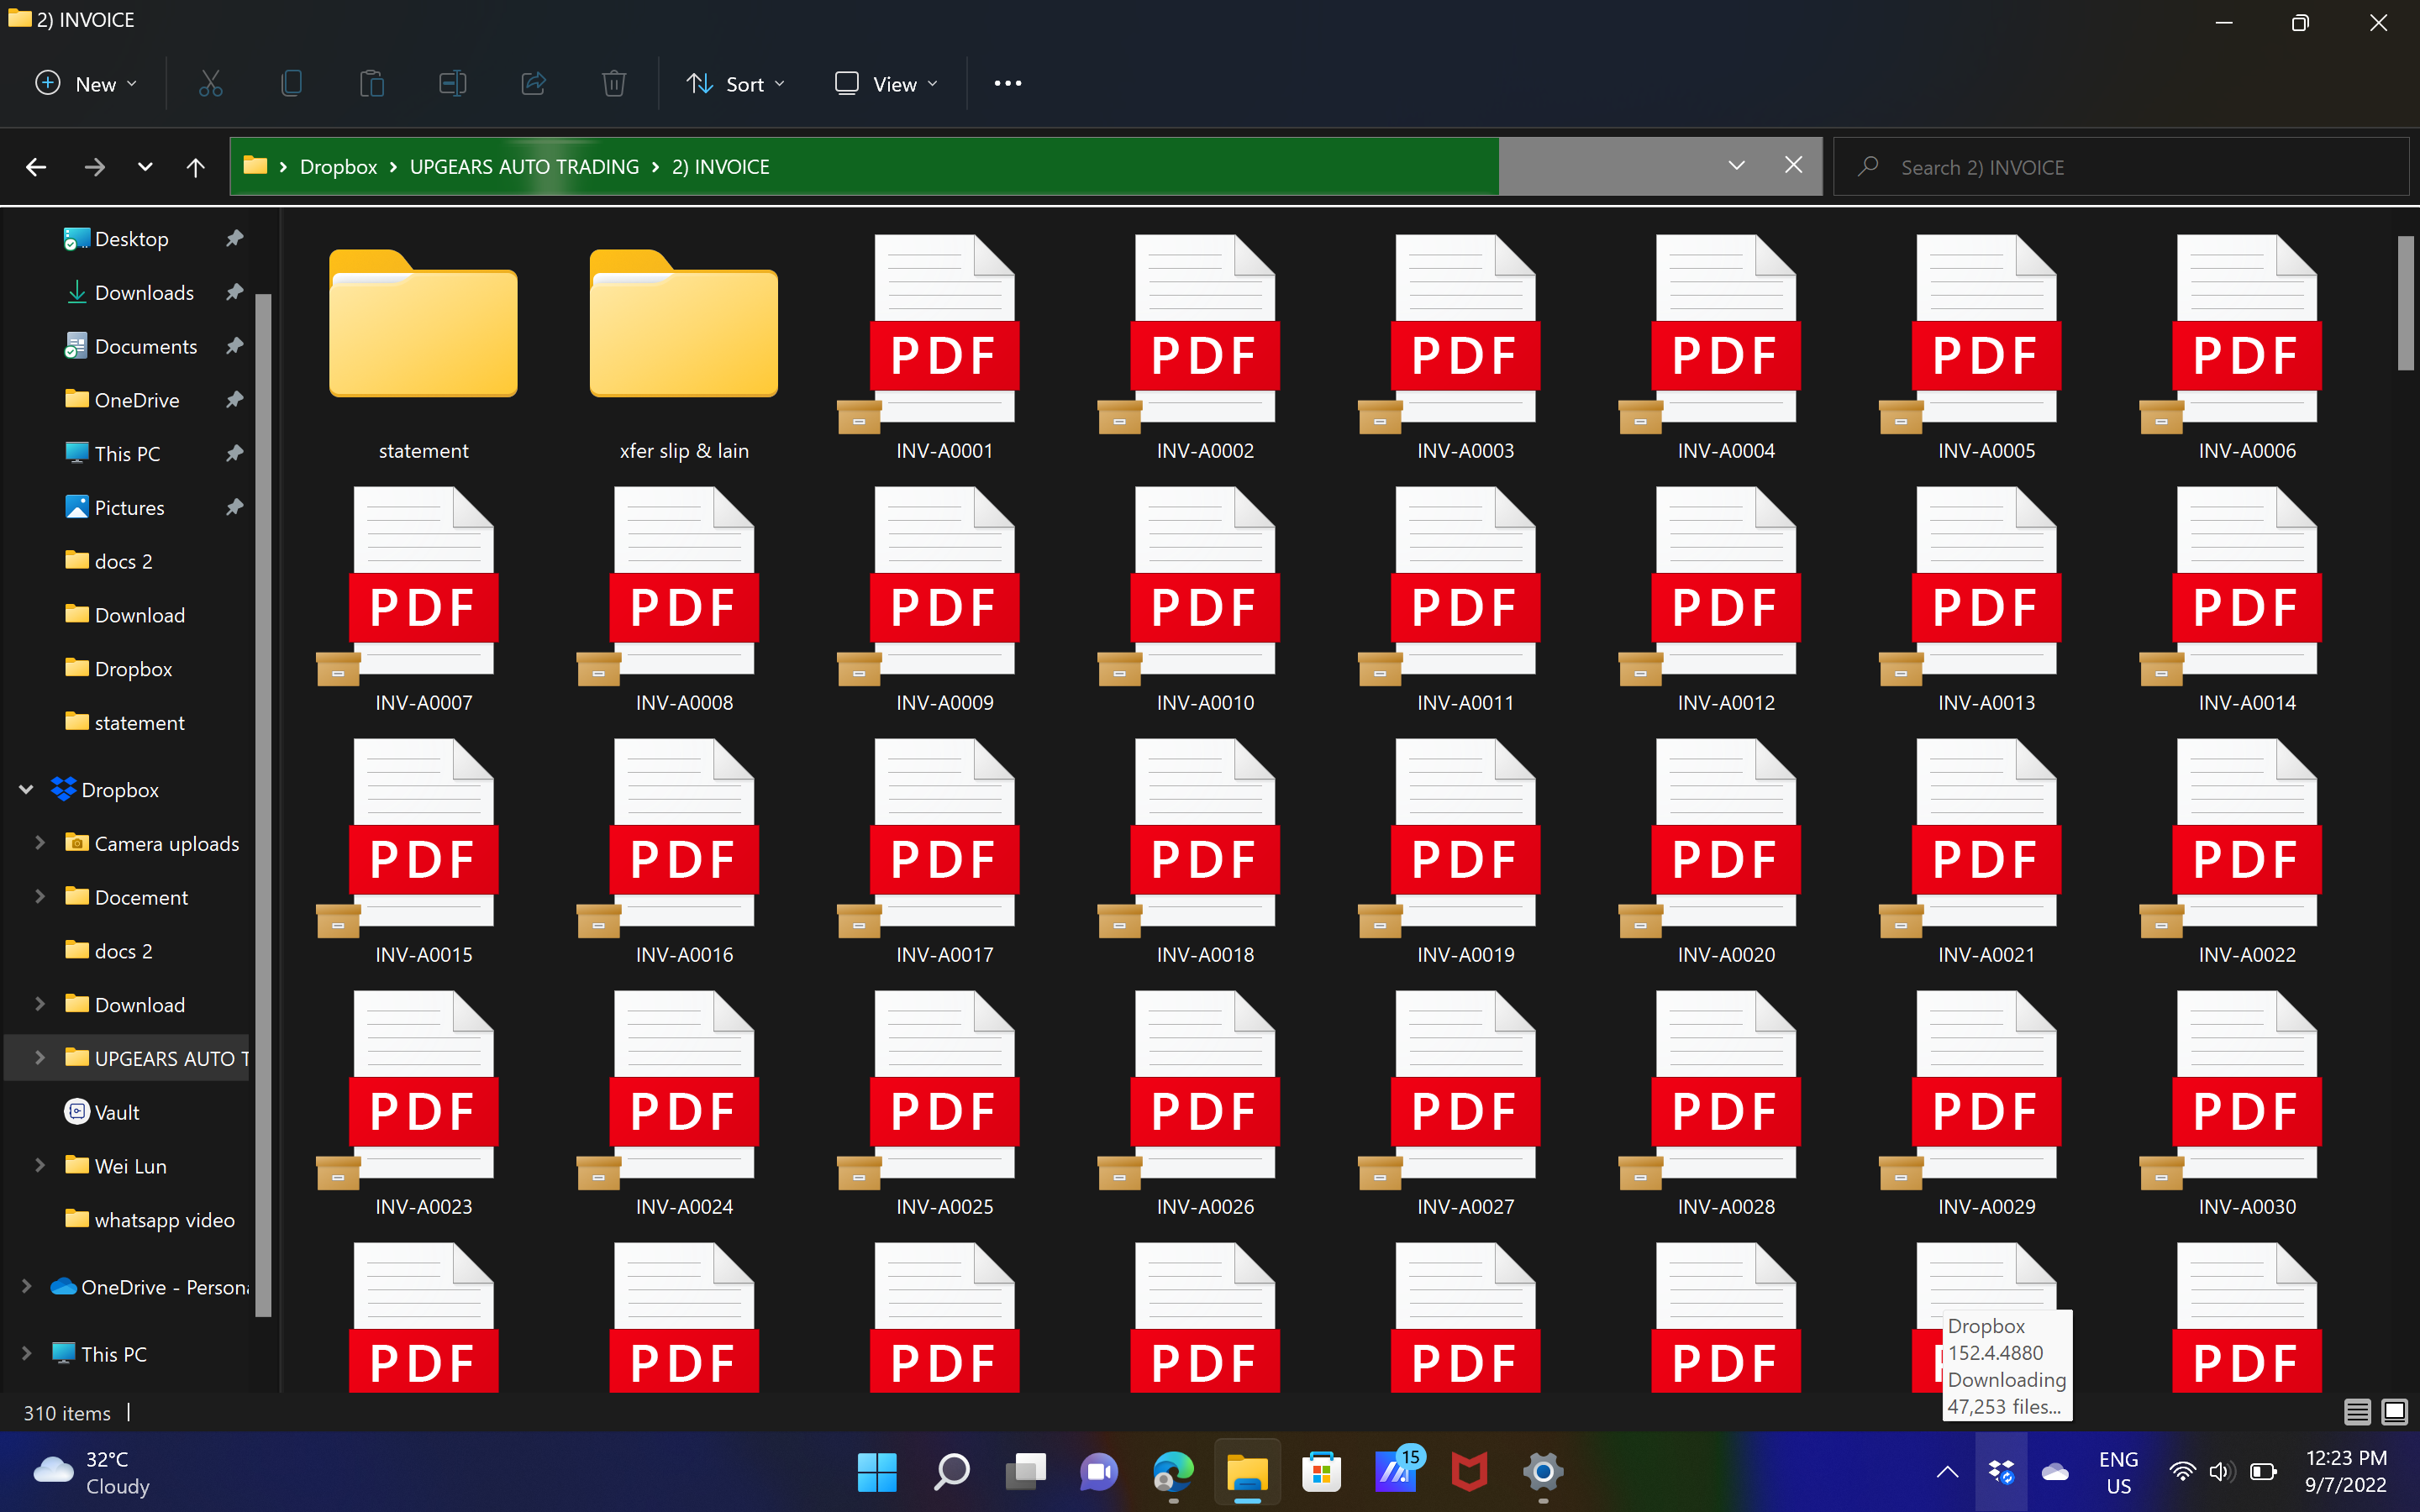
Task: Select file INV-A0024
Action: click(684, 1103)
